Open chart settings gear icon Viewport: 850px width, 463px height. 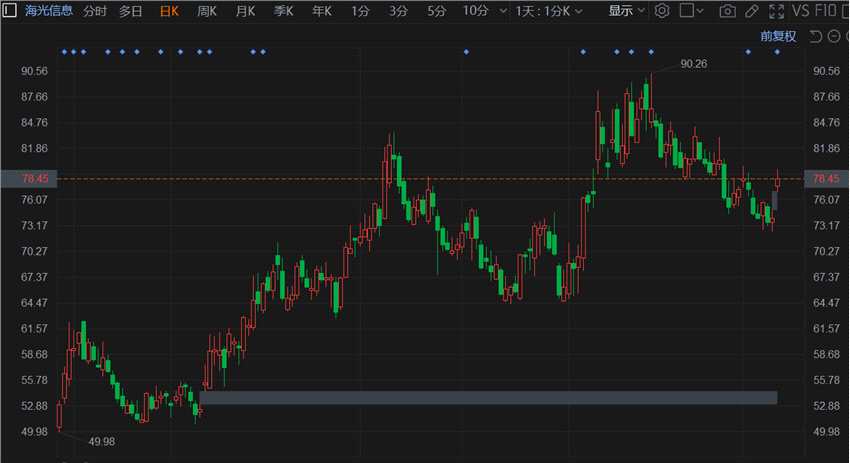click(661, 11)
